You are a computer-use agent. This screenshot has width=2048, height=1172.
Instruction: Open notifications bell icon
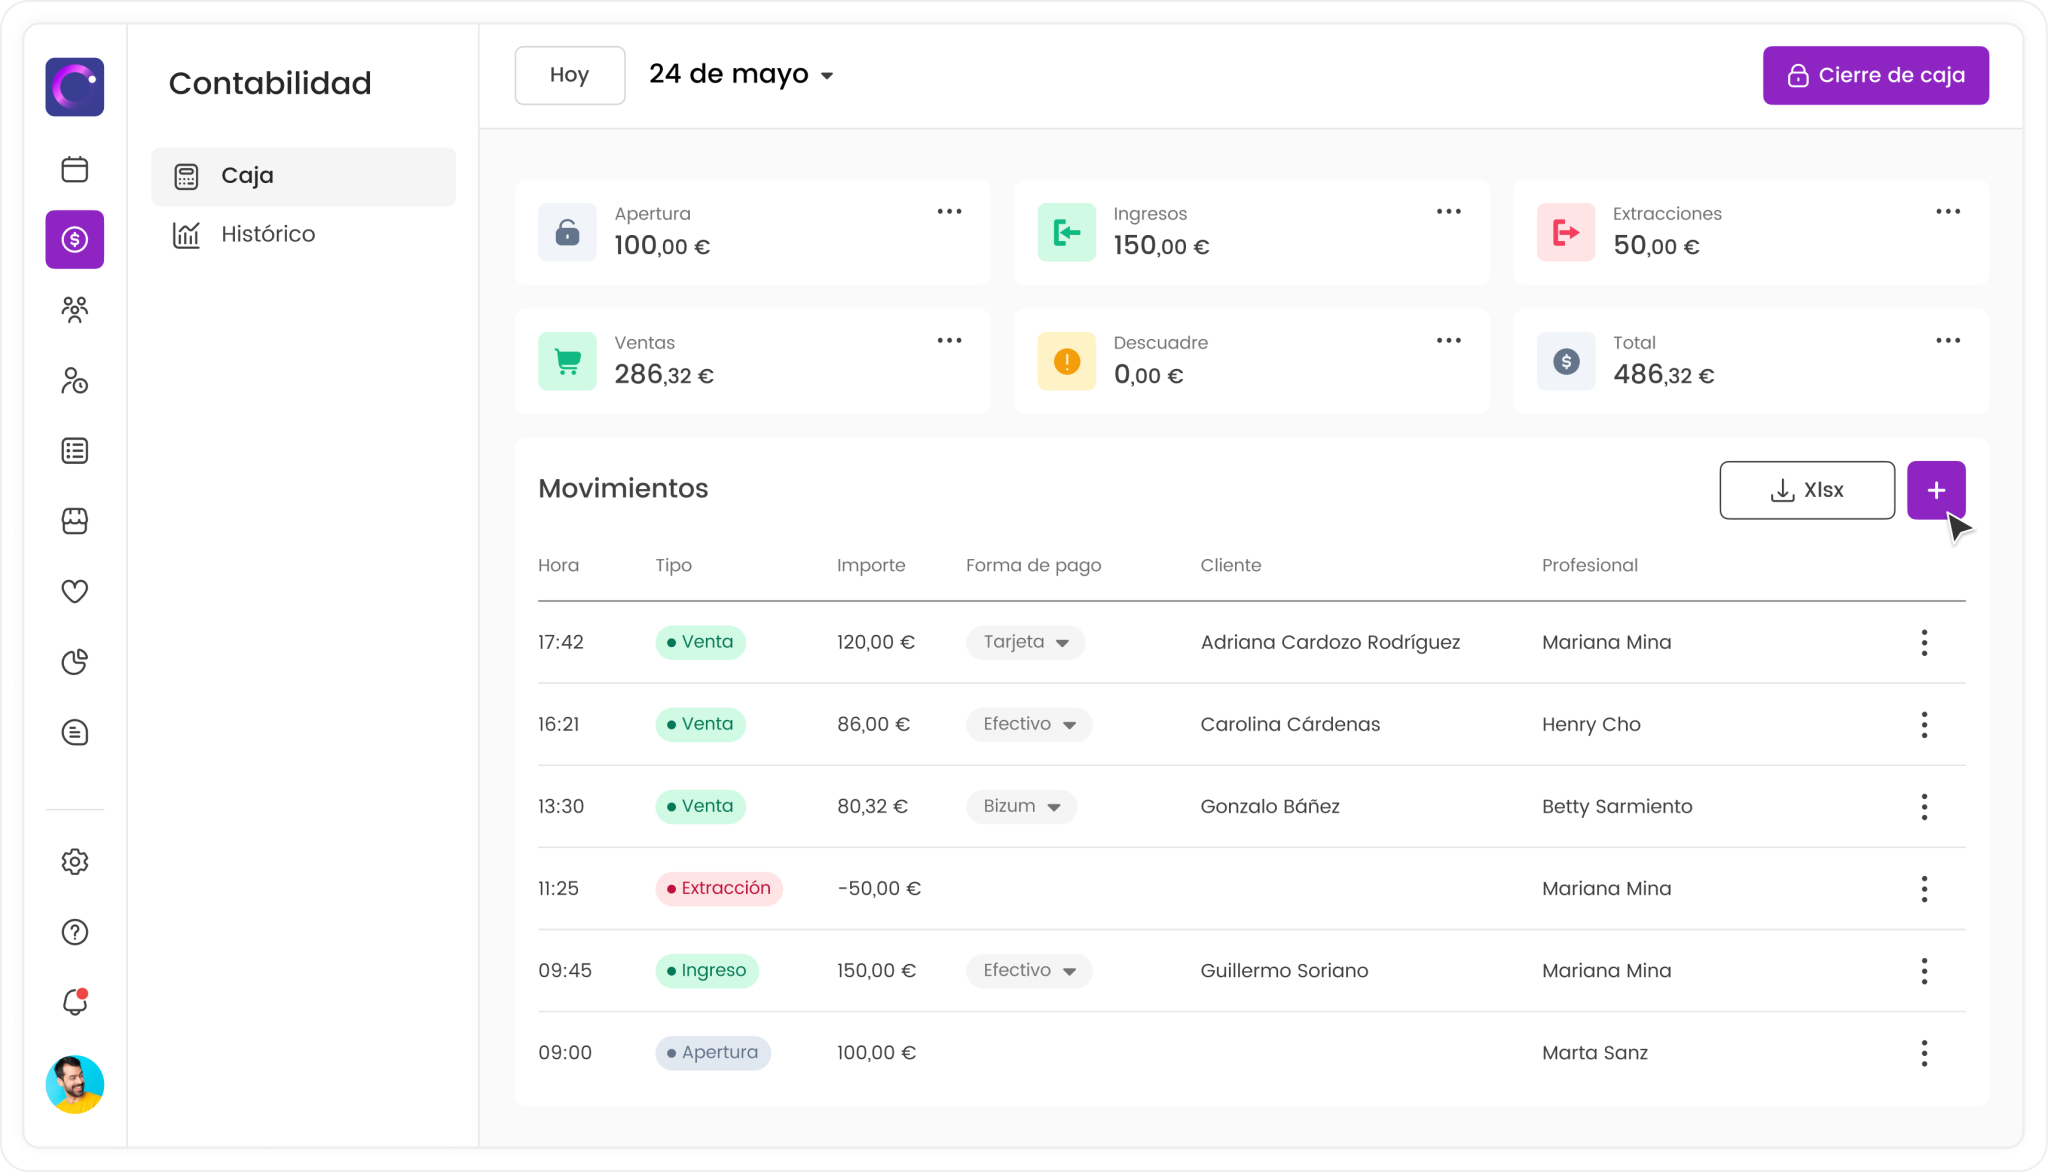point(75,1002)
